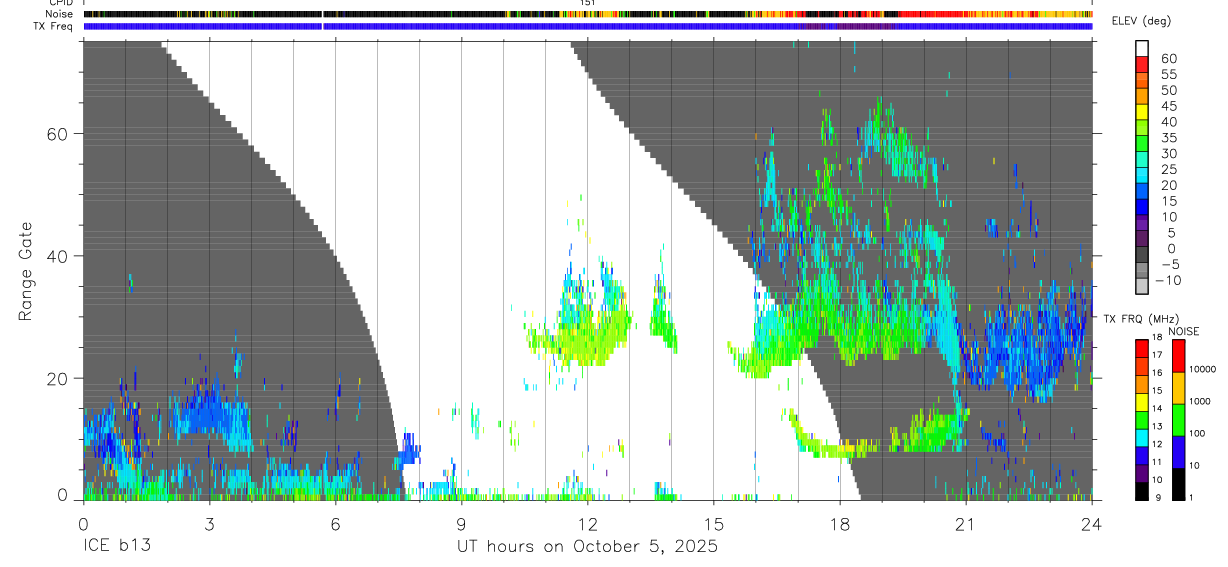Click ELEV blue swatch between 20 and 15
Image resolution: width=1228 pixels, height=567 pixels.
pos(1142,191)
